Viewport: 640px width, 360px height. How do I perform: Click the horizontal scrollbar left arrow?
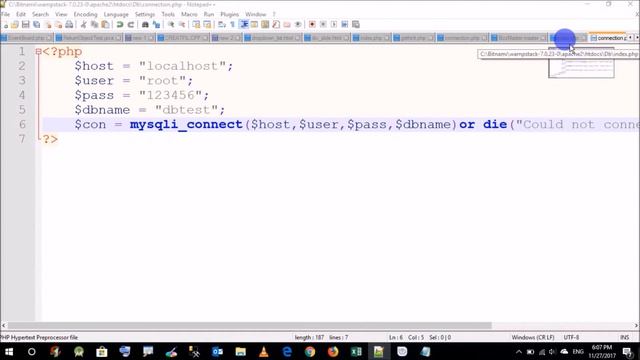click(4, 326)
